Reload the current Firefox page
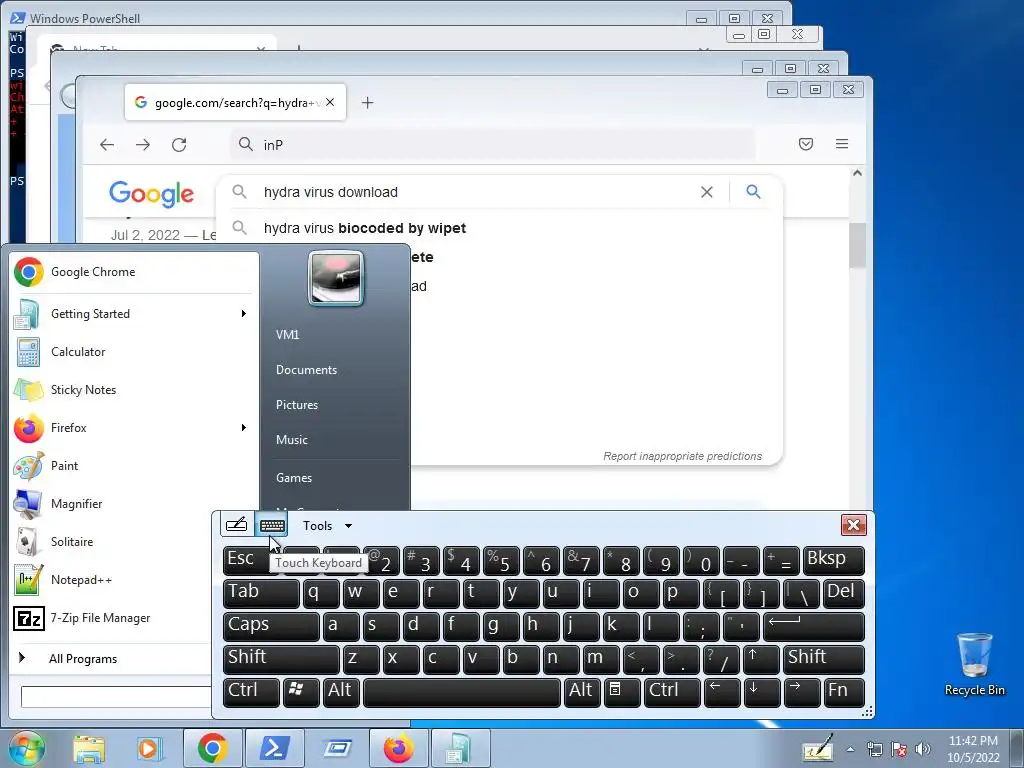 pyautogui.click(x=179, y=145)
